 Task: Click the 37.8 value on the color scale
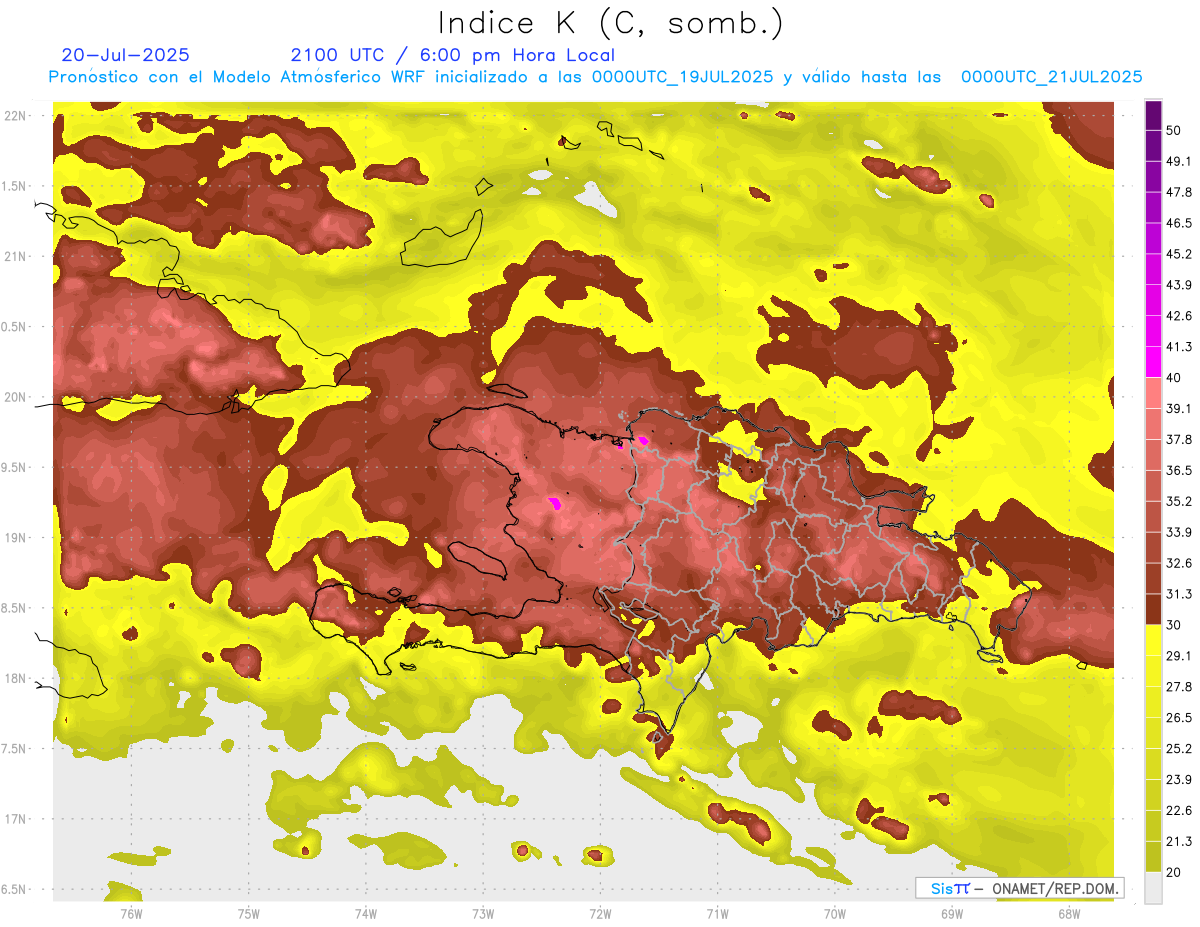[1179, 440]
